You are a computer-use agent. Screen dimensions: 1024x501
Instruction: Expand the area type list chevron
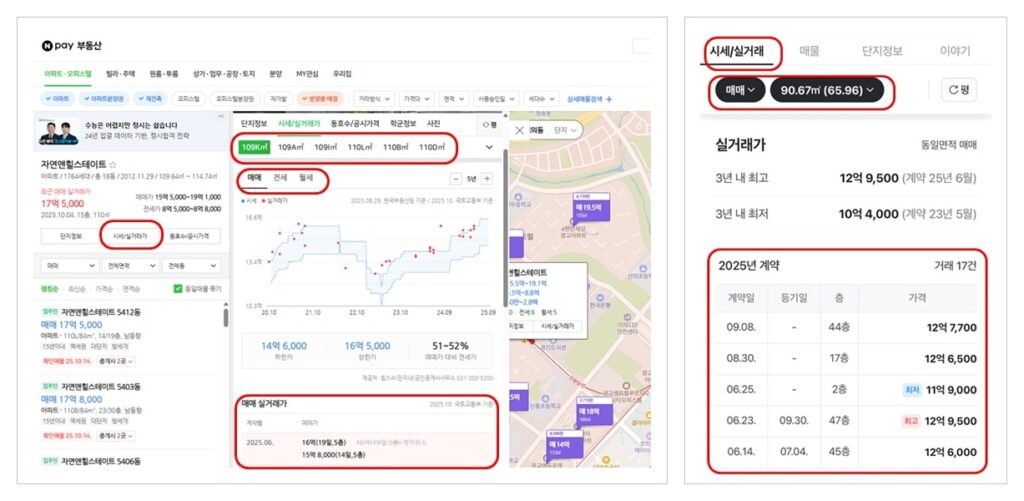tap(489, 148)
